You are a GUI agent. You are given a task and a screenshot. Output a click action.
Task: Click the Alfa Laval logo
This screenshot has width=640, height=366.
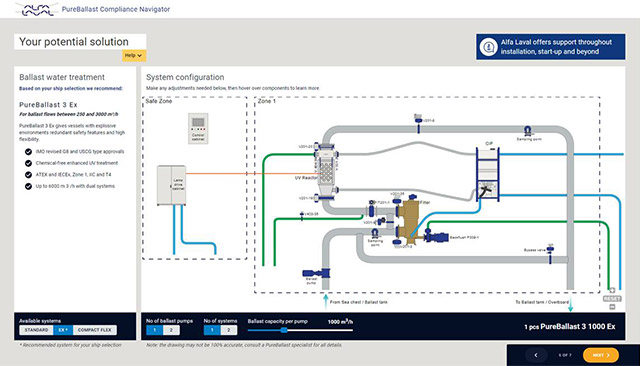pyautogui.click(x=37, y=9)
